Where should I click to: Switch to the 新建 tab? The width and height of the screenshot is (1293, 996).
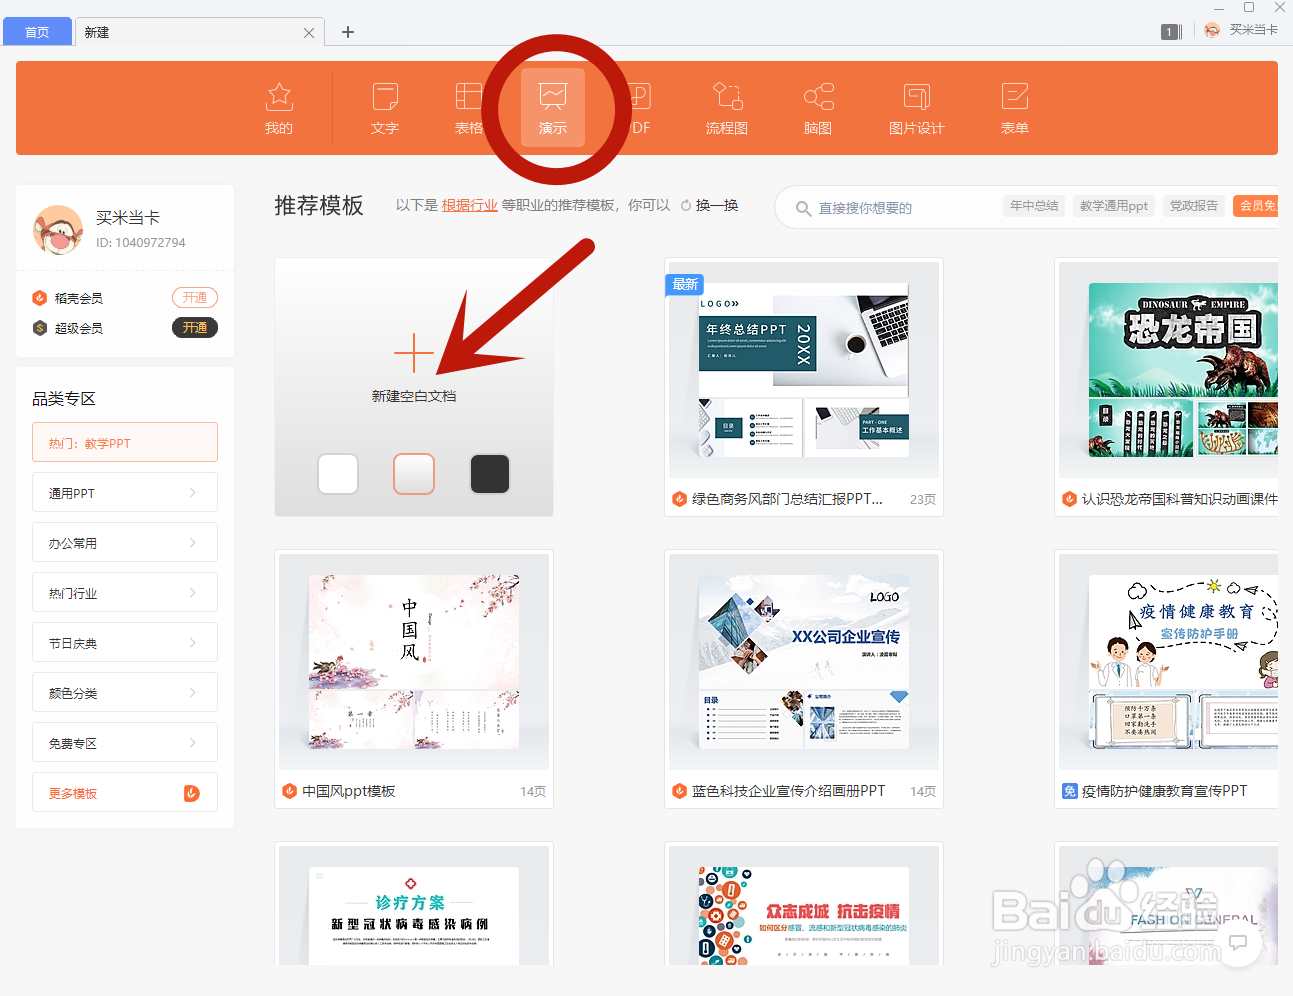[x=200, y=32]
